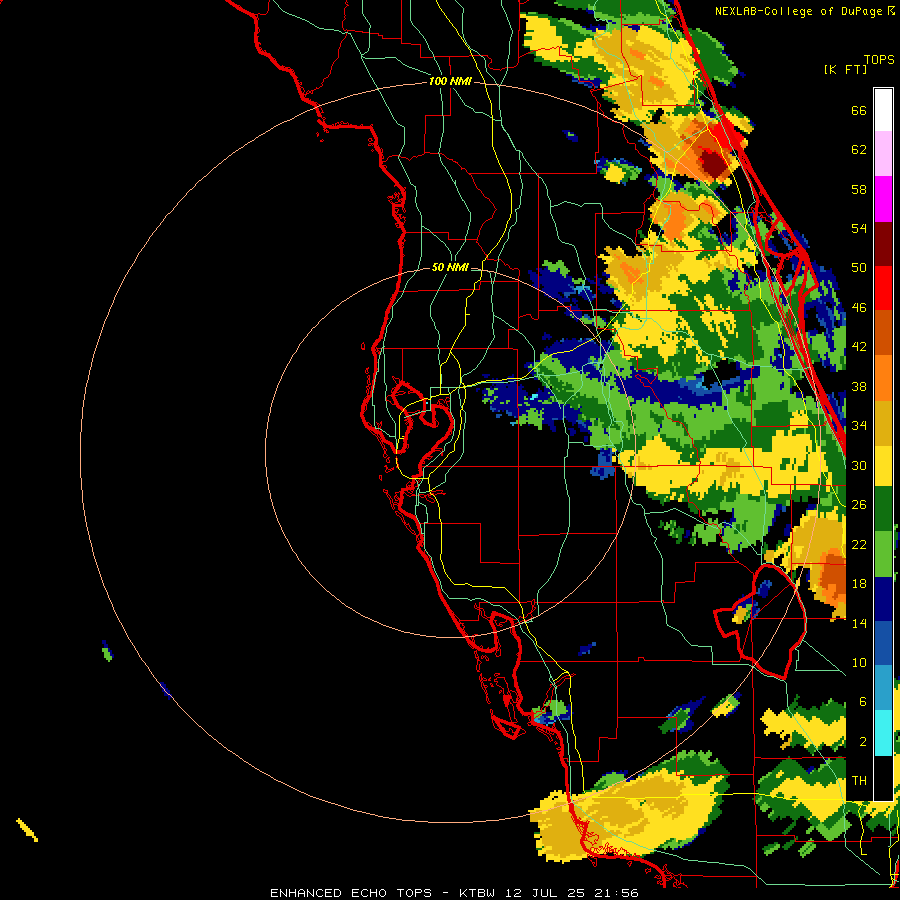900x900 pixels.
Task: Click the "66" legend value
Action: click(859, 110)
